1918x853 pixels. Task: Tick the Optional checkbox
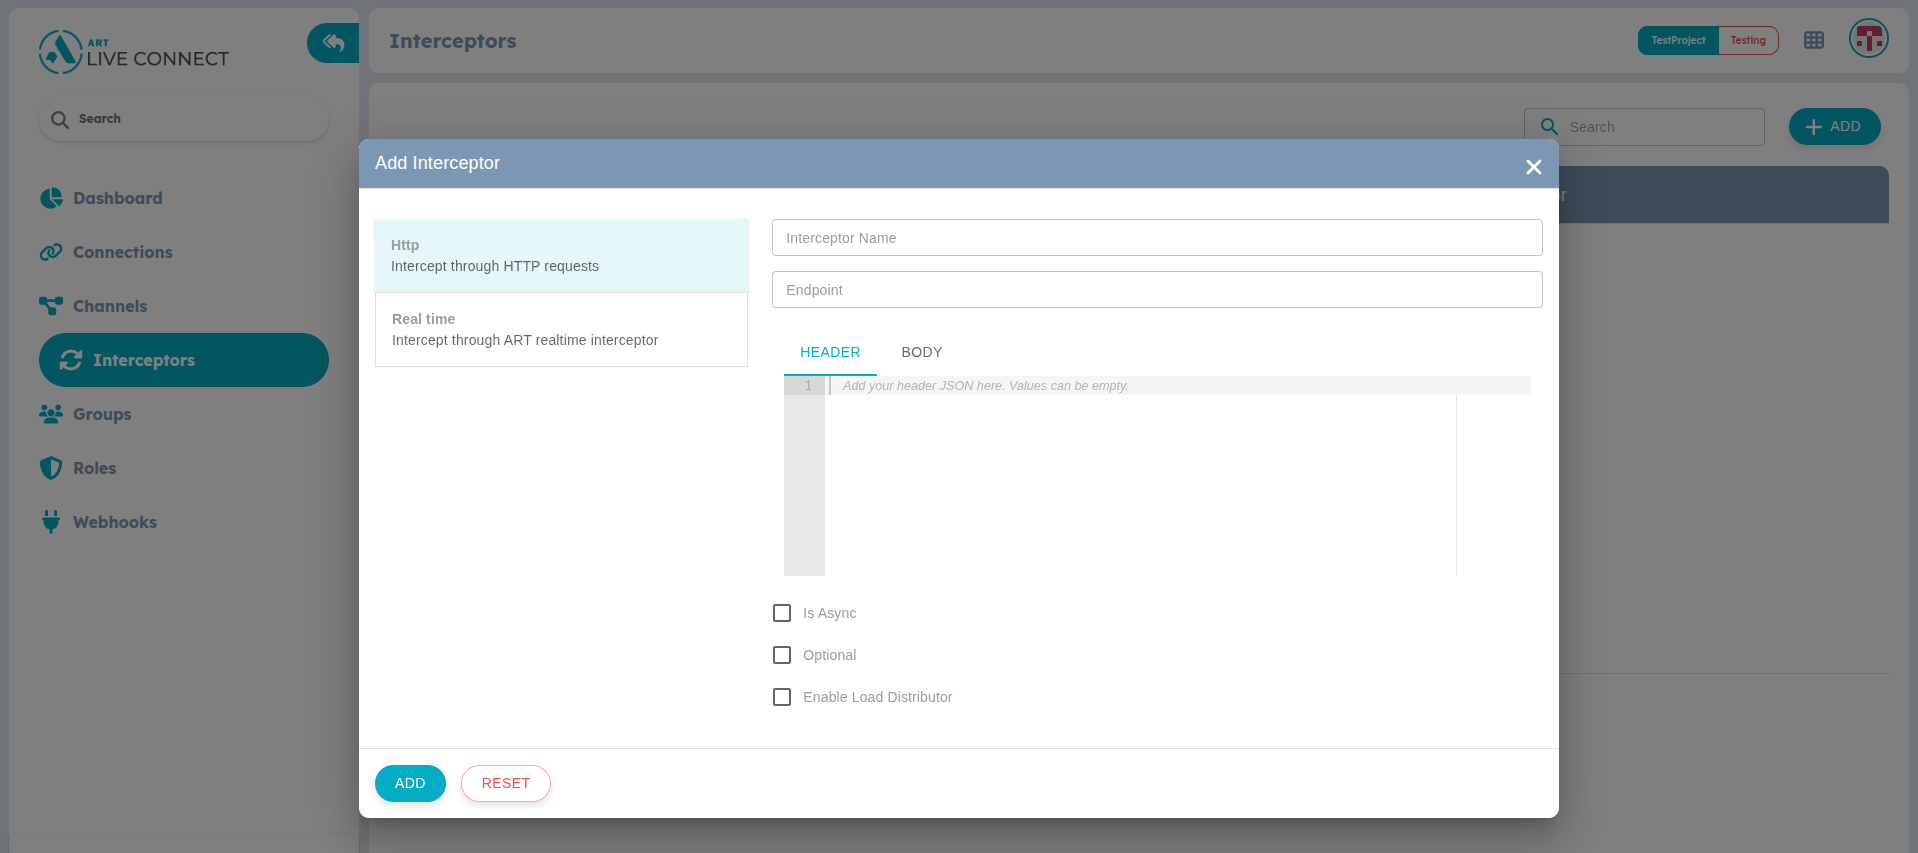782,655
